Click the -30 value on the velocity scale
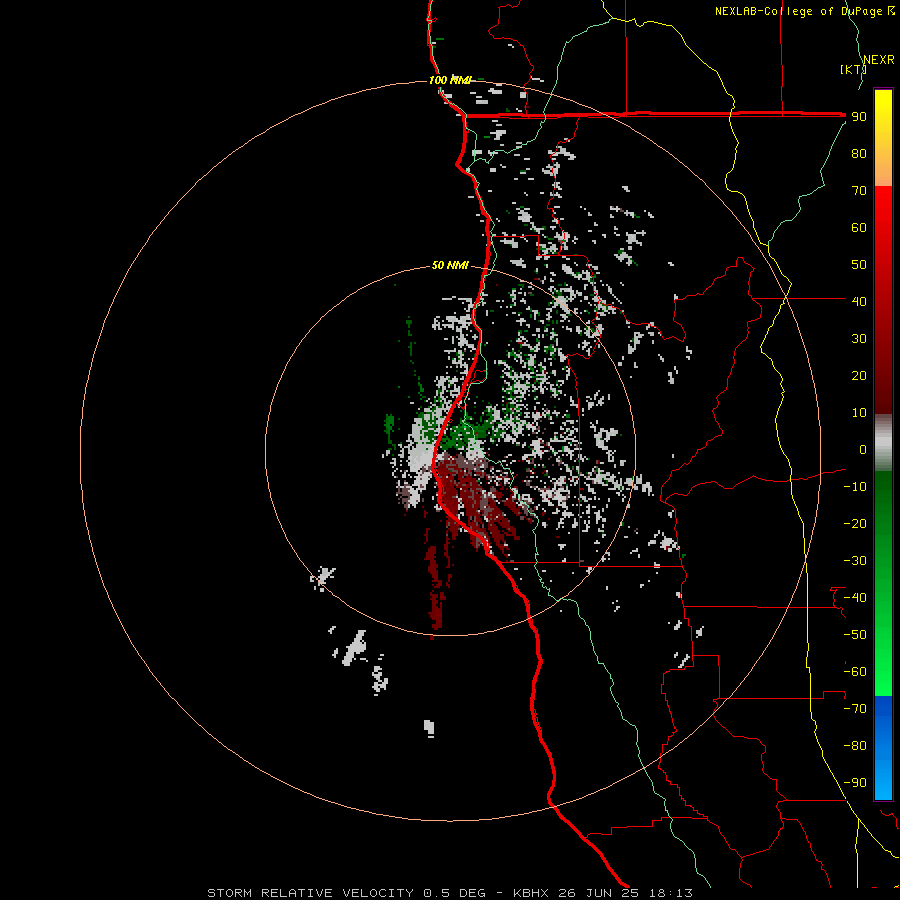900x900 pixels. 855,561
